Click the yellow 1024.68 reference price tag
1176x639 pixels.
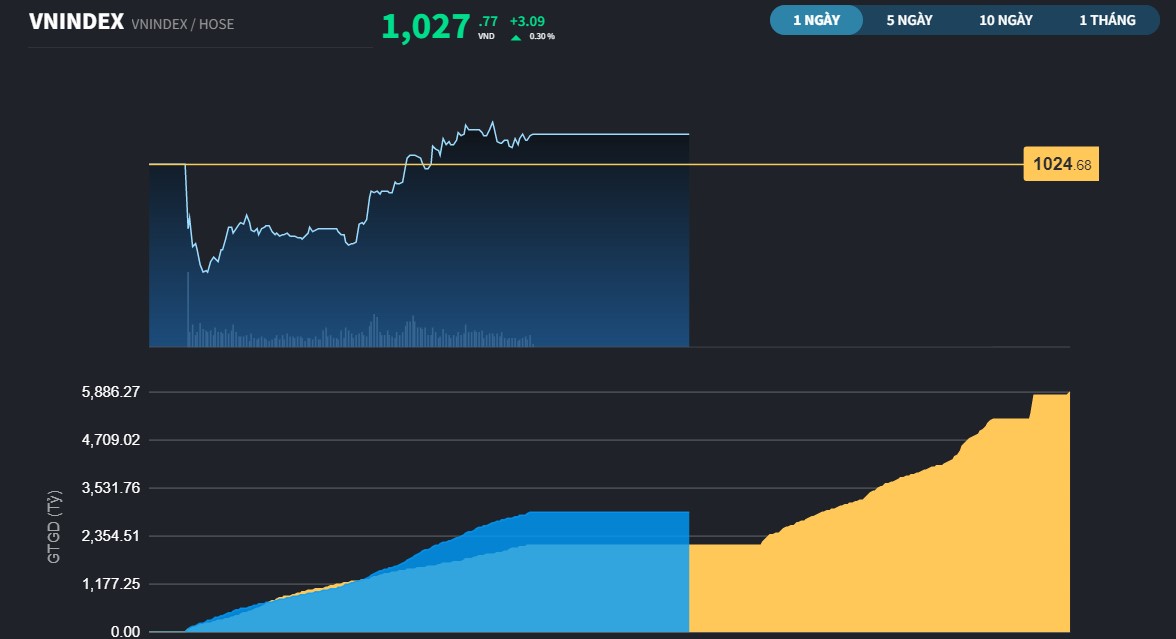coord(1061,164)
